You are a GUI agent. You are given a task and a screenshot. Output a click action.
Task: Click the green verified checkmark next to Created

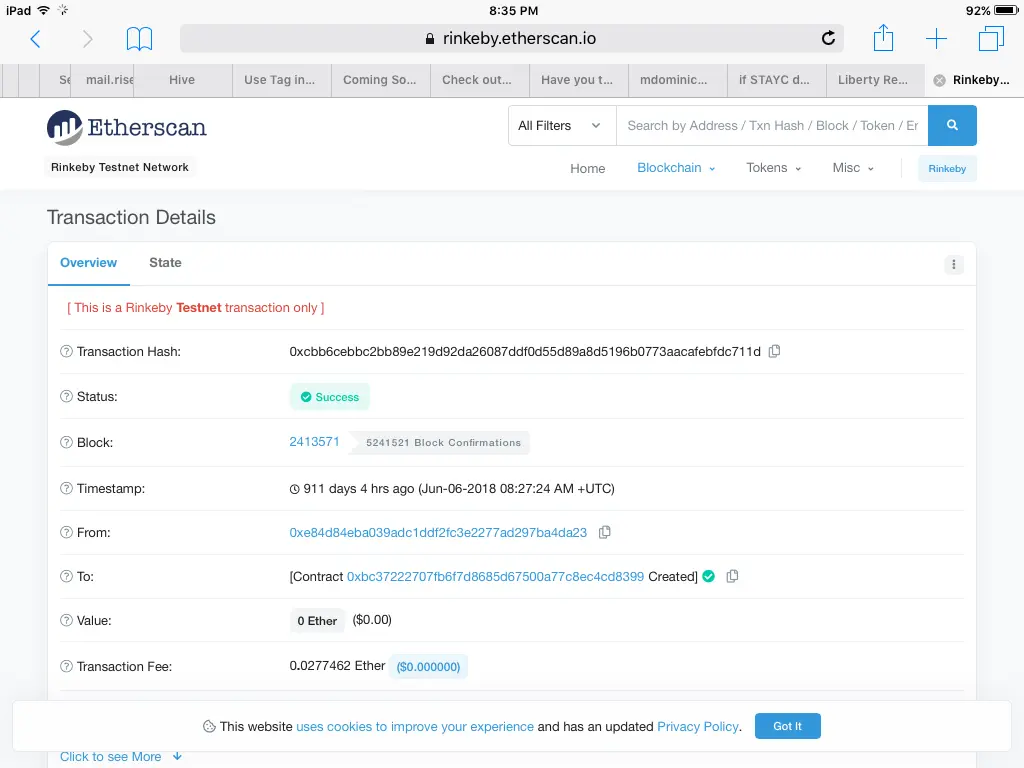coord(709,576)
